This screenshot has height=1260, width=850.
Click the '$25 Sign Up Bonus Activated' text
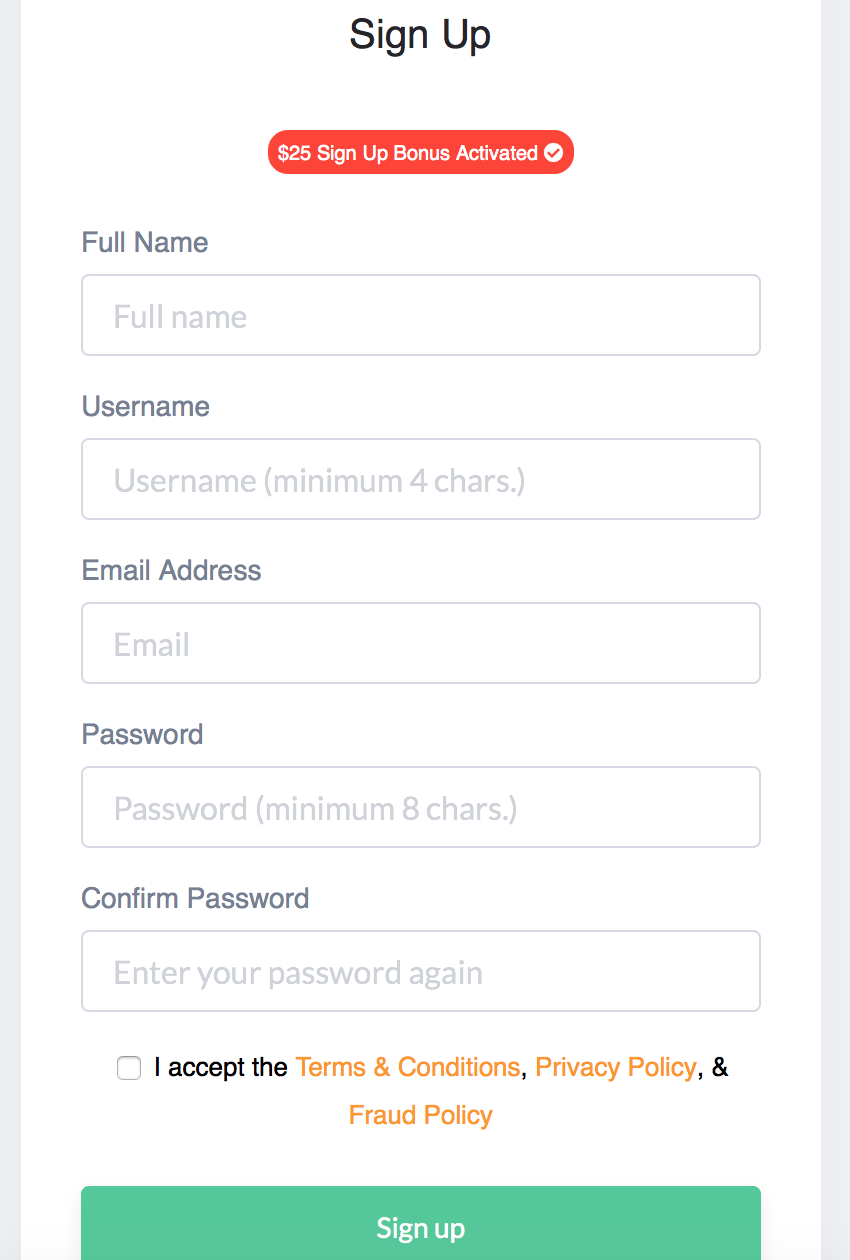pyautogui.click(x=408, y=153)
